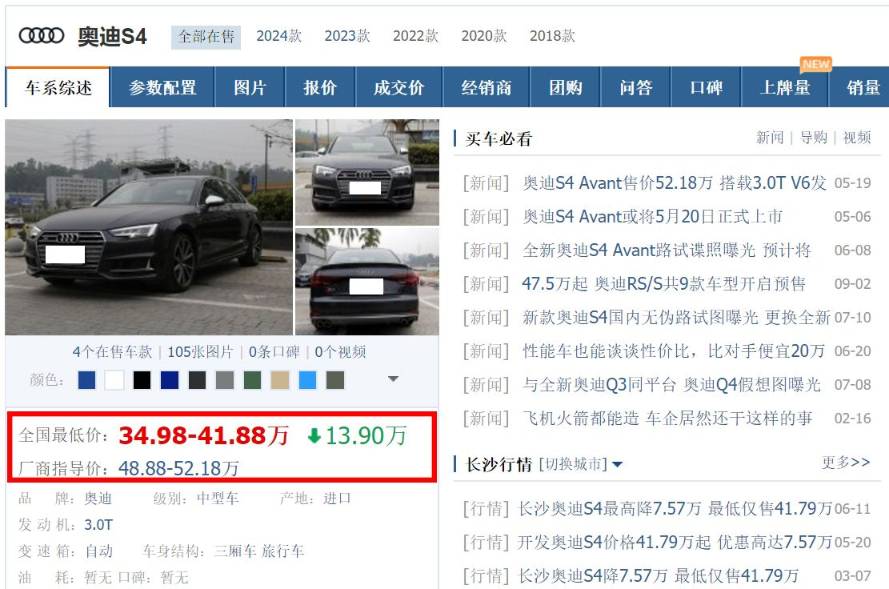Viewport: 889px width, 589px height.
Task: Click the 中型车 class value
Action: [x=218, y=498]
